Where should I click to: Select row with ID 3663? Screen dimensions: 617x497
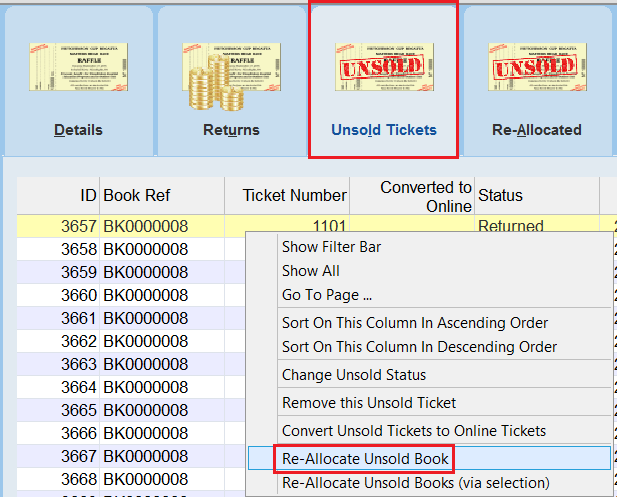[x=131, y=364]
